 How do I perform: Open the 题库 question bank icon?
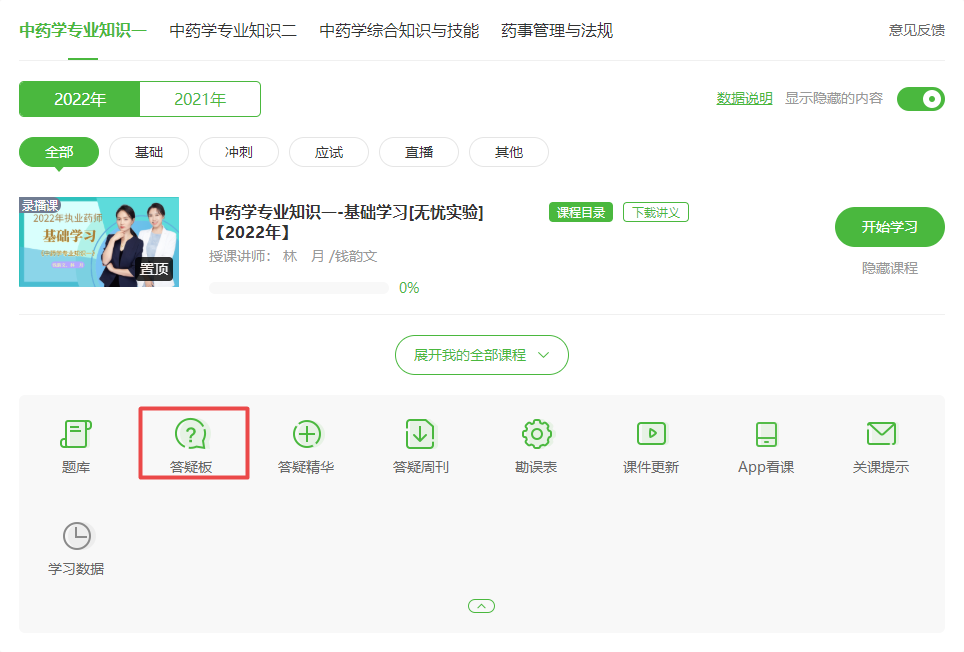(76, 435)
